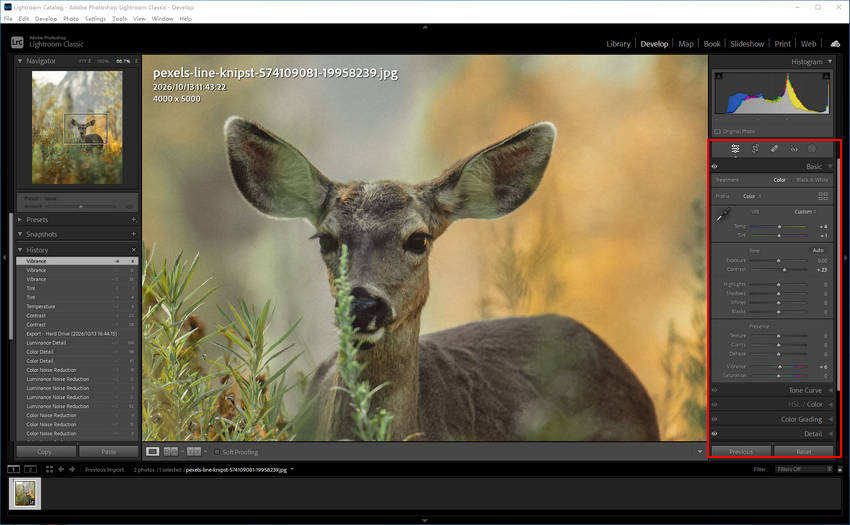Switch to Before/After view in toolbar
The width and height of the screenshot is (850, 525).
(194, 451)
